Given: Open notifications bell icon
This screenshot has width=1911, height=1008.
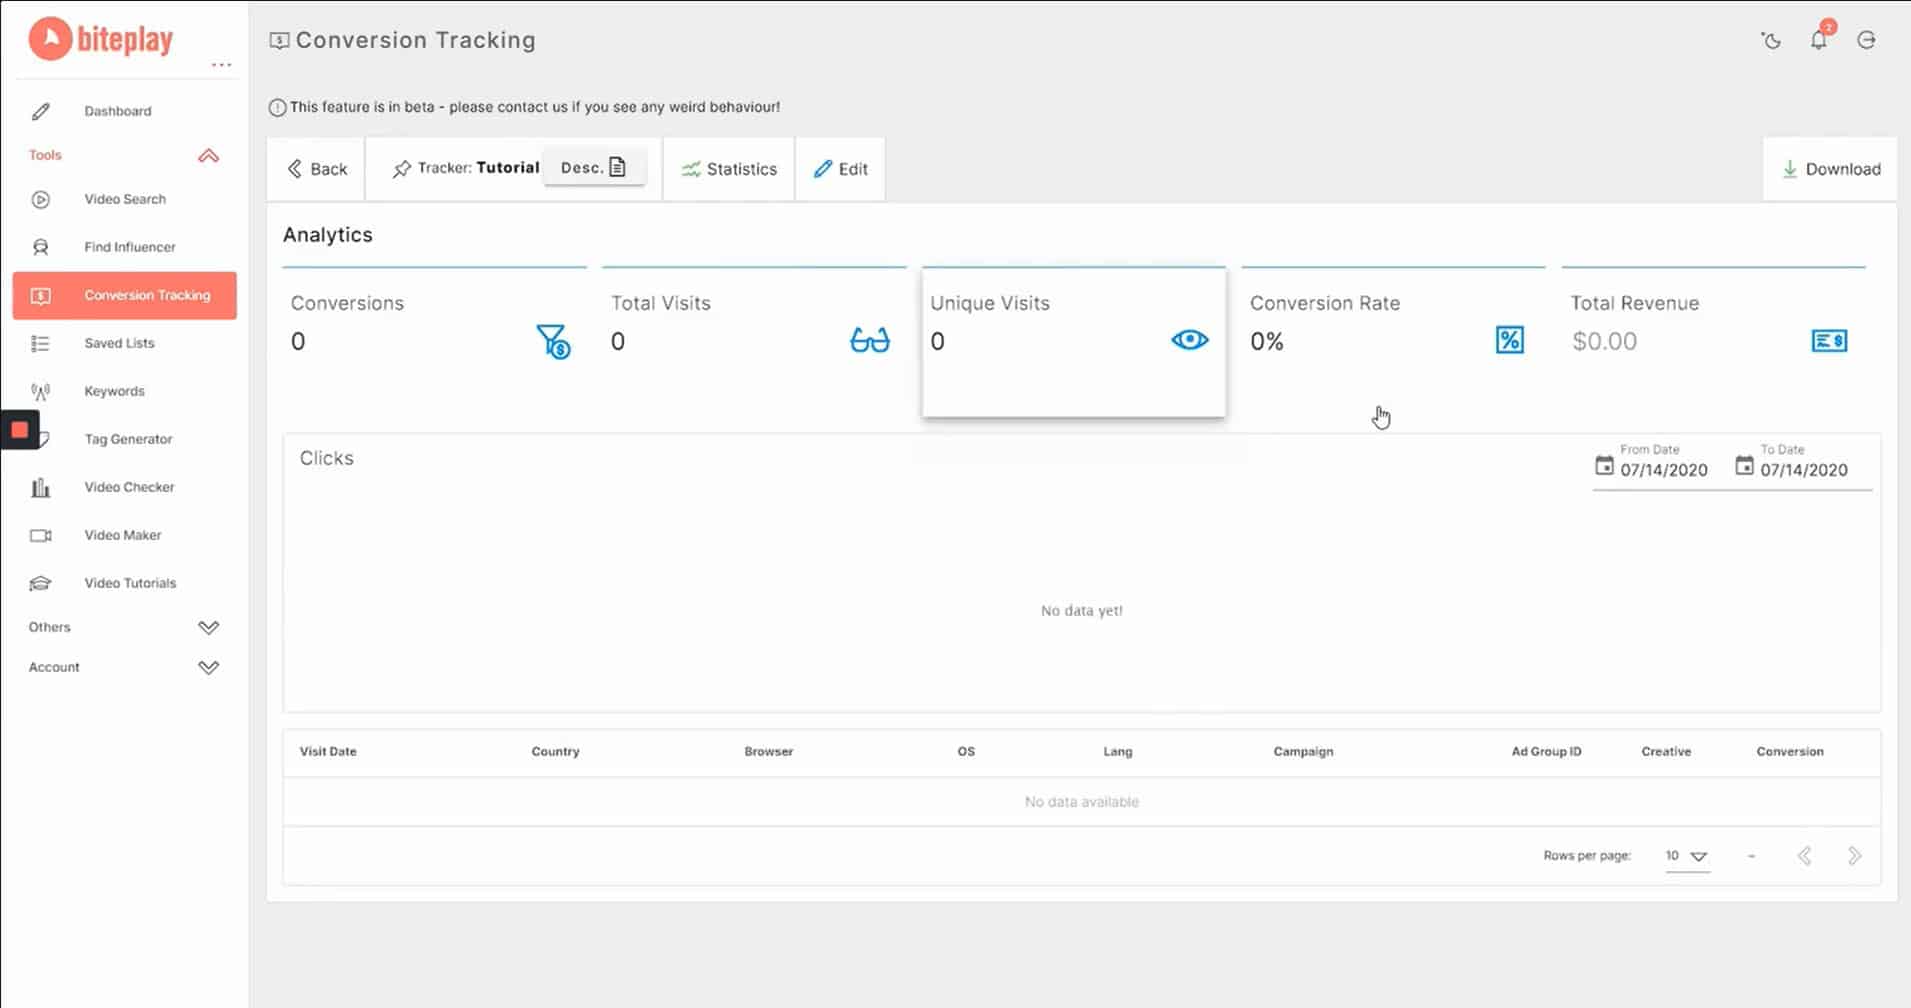Looking at the screenshot, I should coord(1819,40).
